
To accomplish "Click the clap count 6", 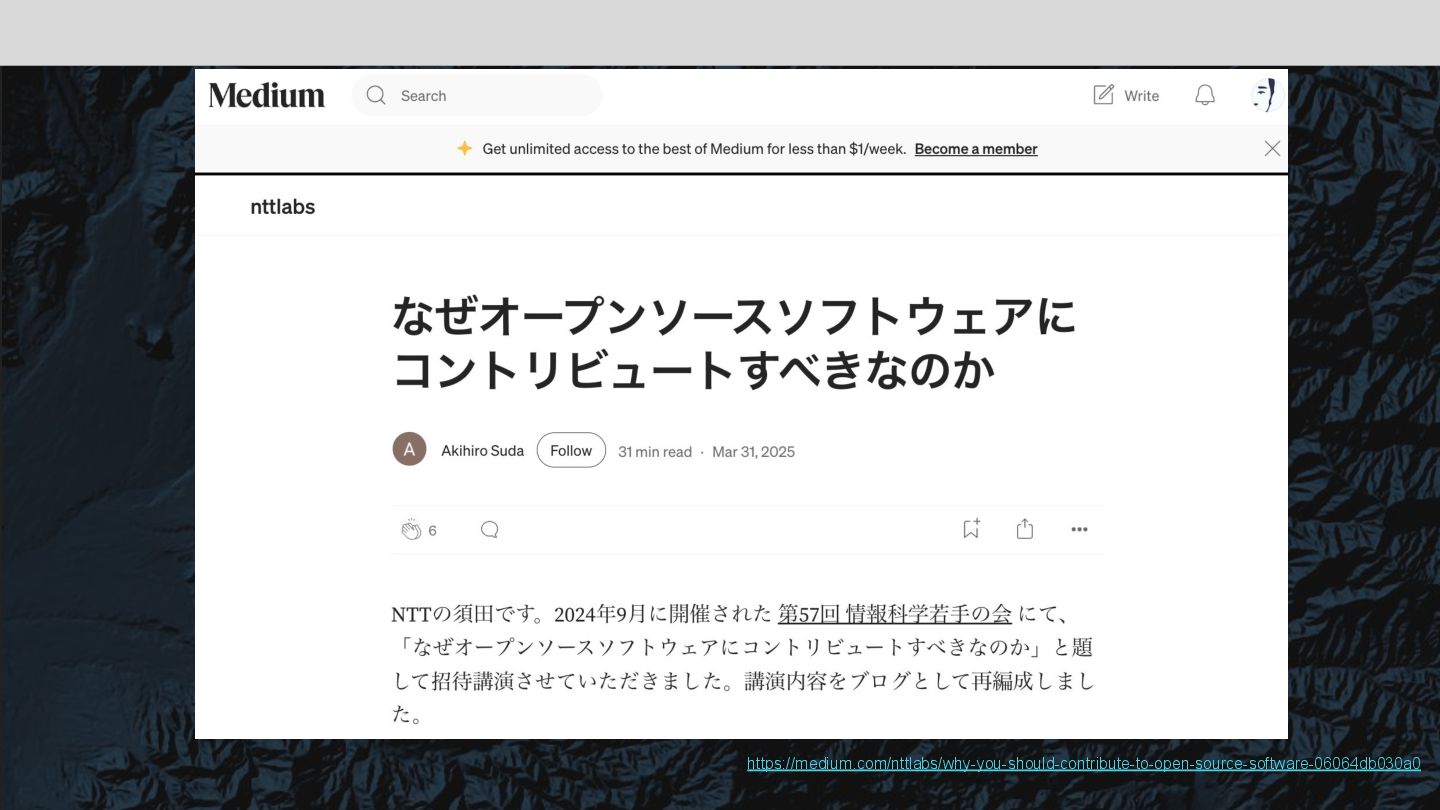I will point(433,531).
